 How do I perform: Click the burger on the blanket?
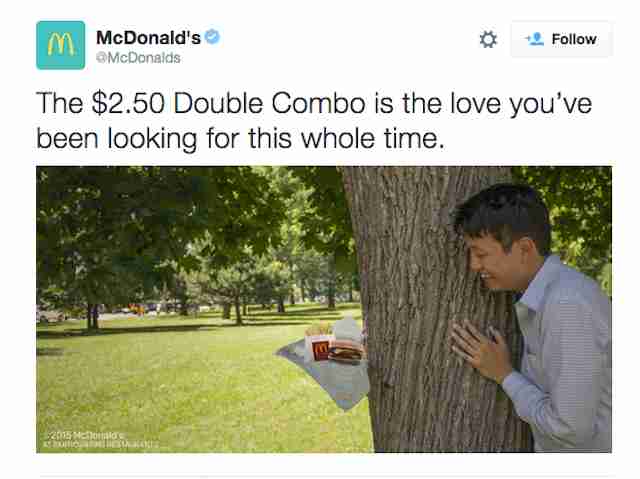pos(346,351)
